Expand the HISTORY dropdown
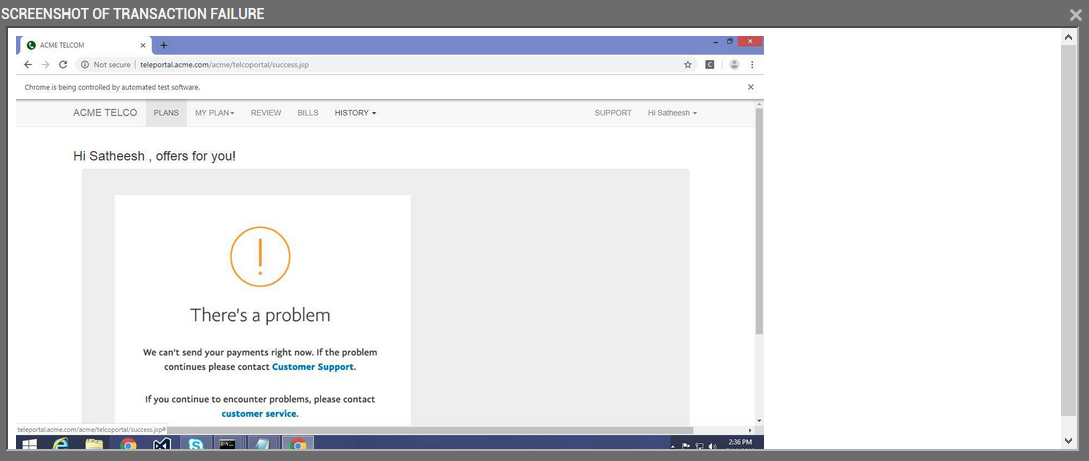This screenshot has width=1089, height=461. 355,113
